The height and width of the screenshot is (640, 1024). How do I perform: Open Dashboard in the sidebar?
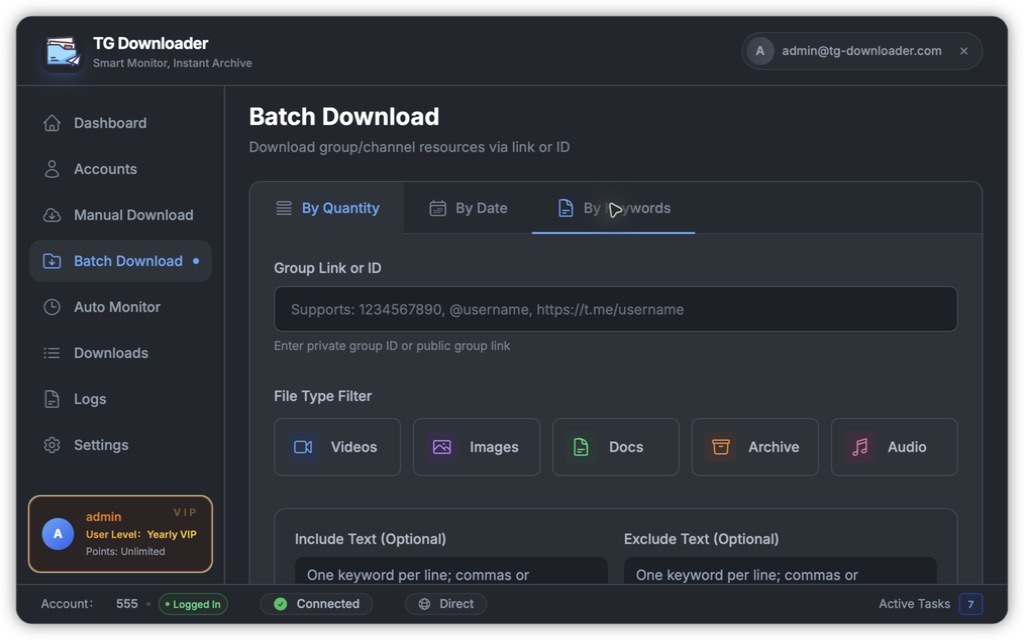pyautogui.click(x=120, y=123)
